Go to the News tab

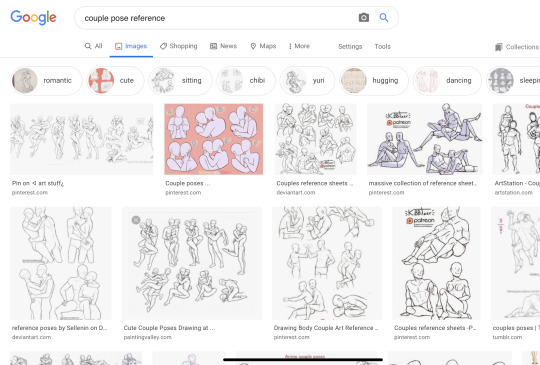[x=223, y=46]
